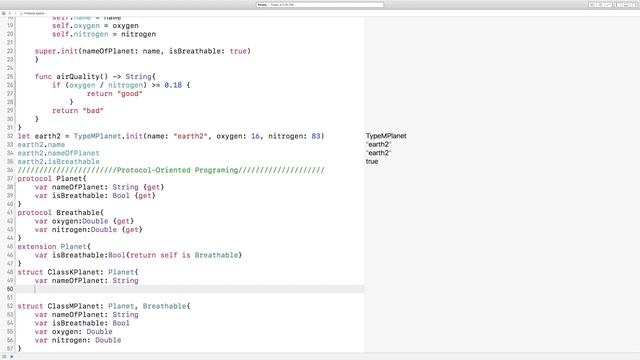Click the oxygen value 16 on line 32
640x360 pixels.
click(x=255, y=136)
